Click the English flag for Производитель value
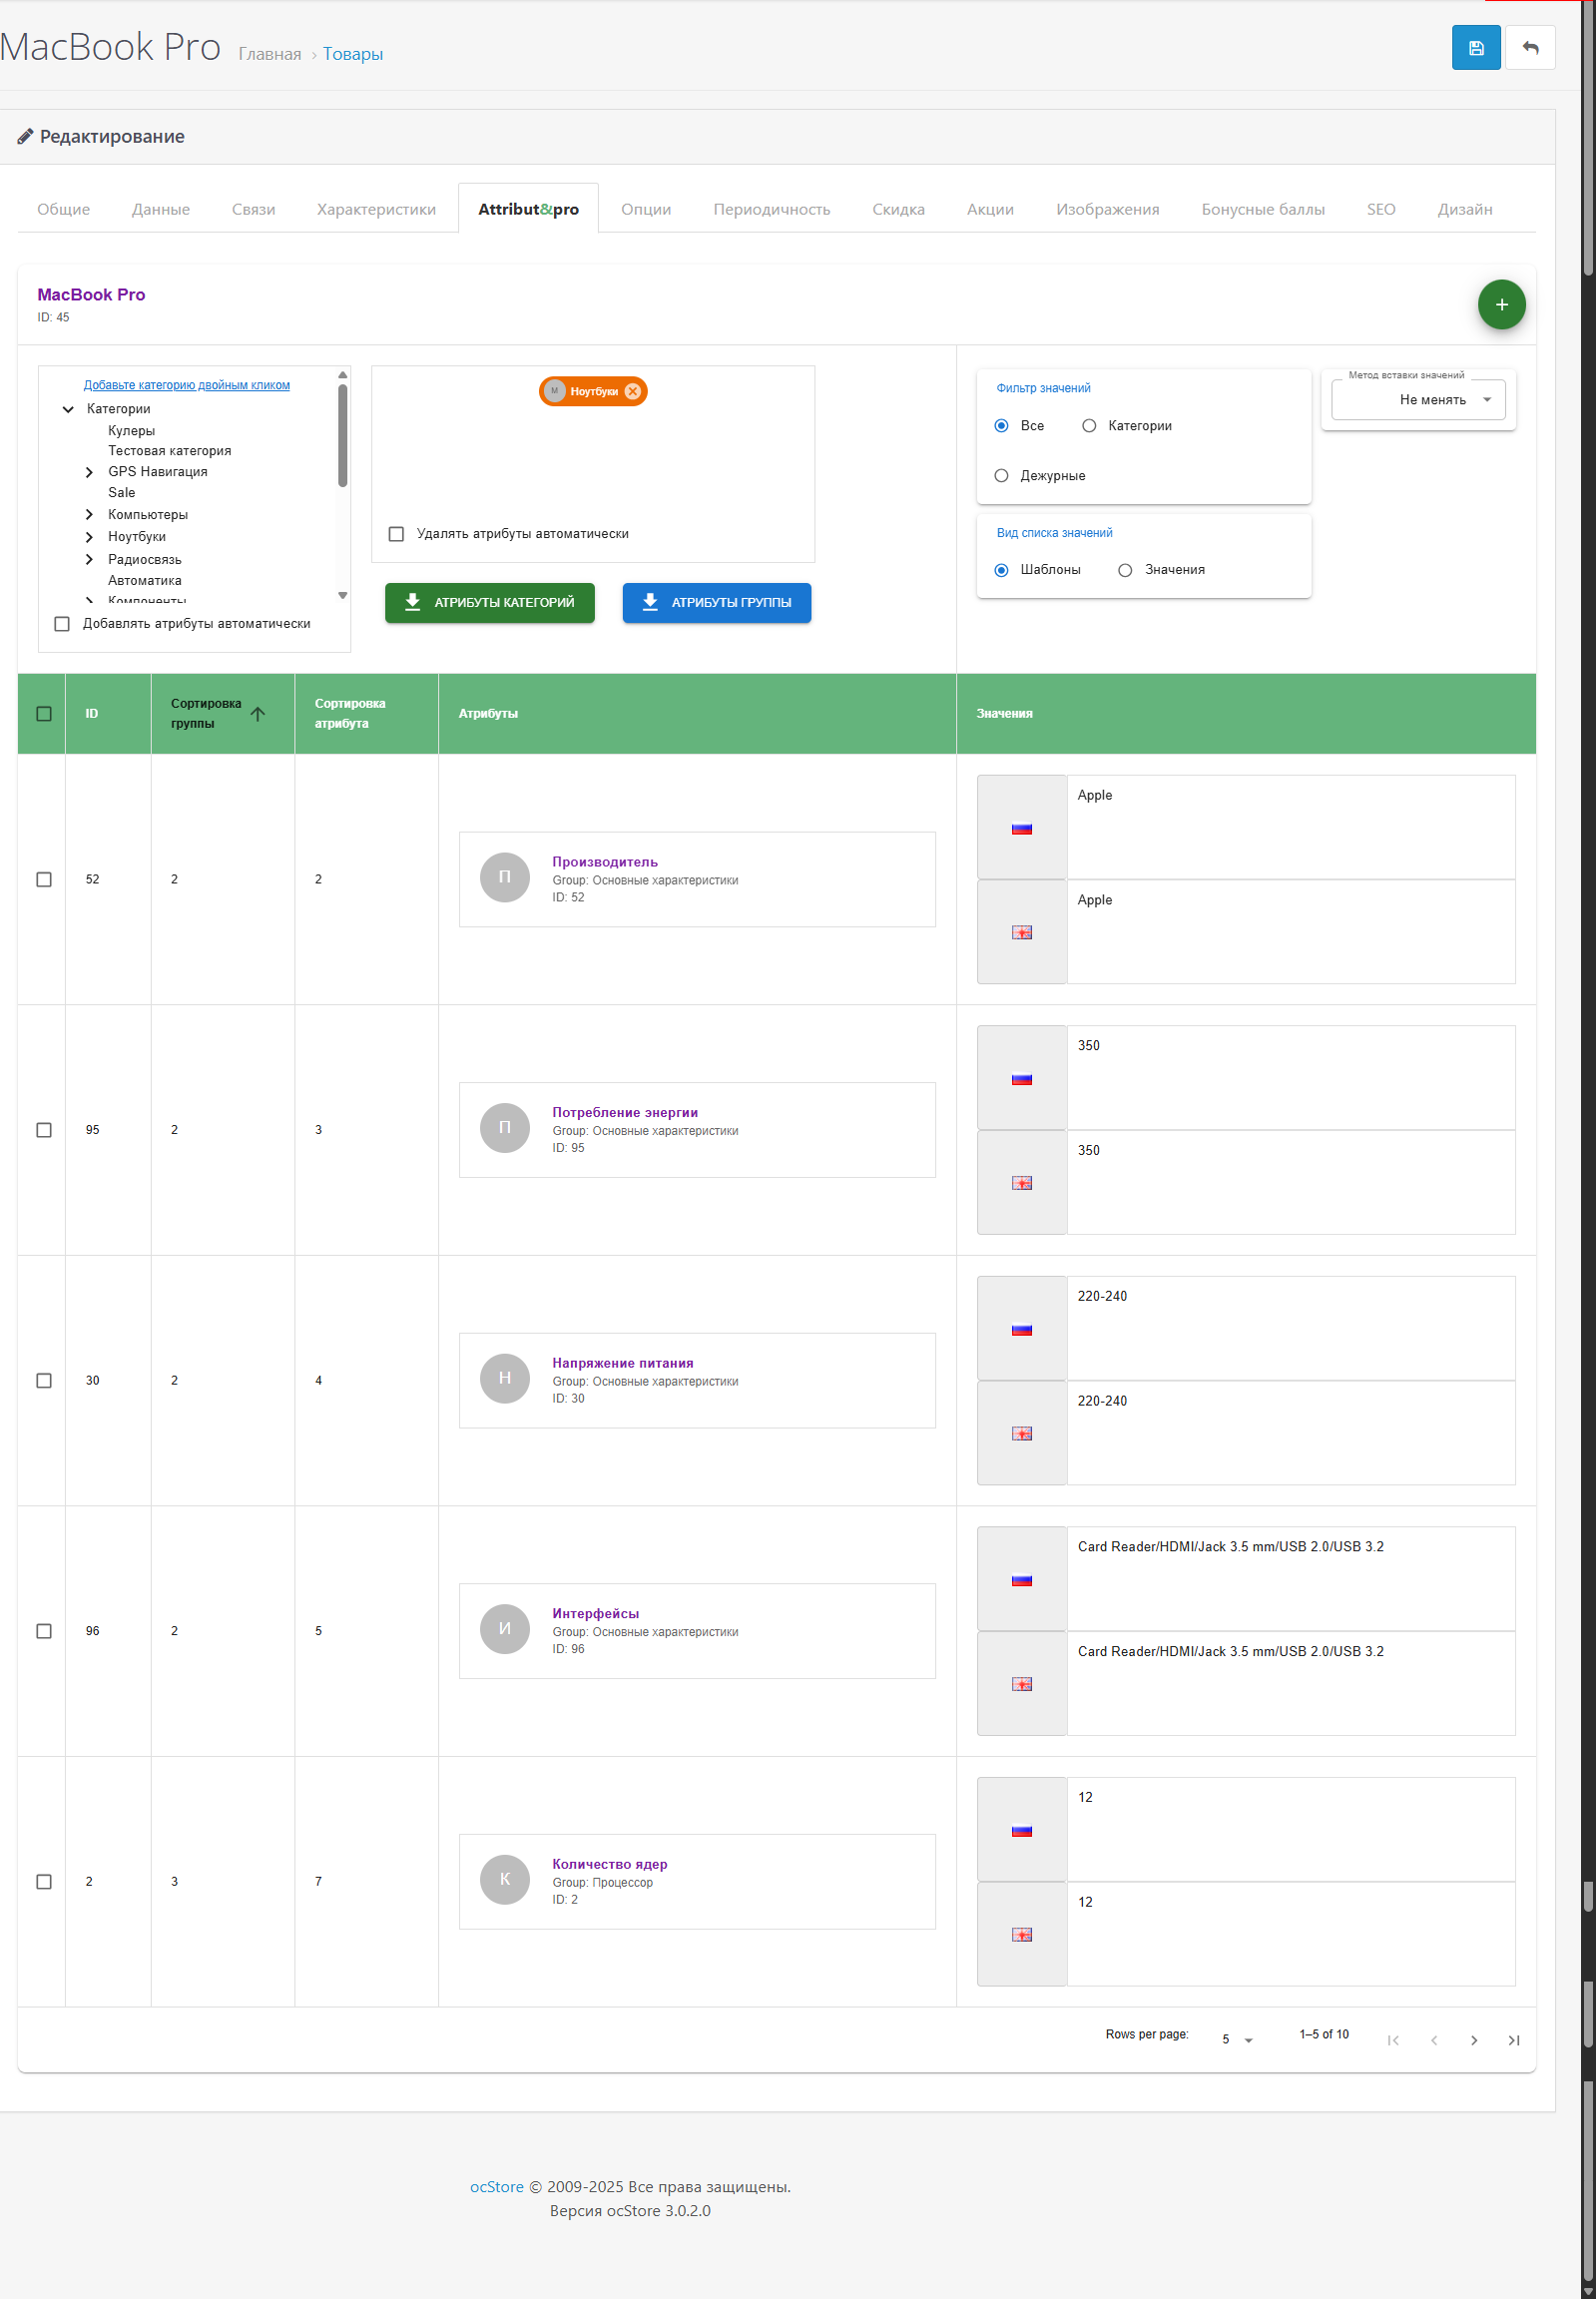The width and height of the screenshot is (1596, 2299). click(x=1021, y=932)
